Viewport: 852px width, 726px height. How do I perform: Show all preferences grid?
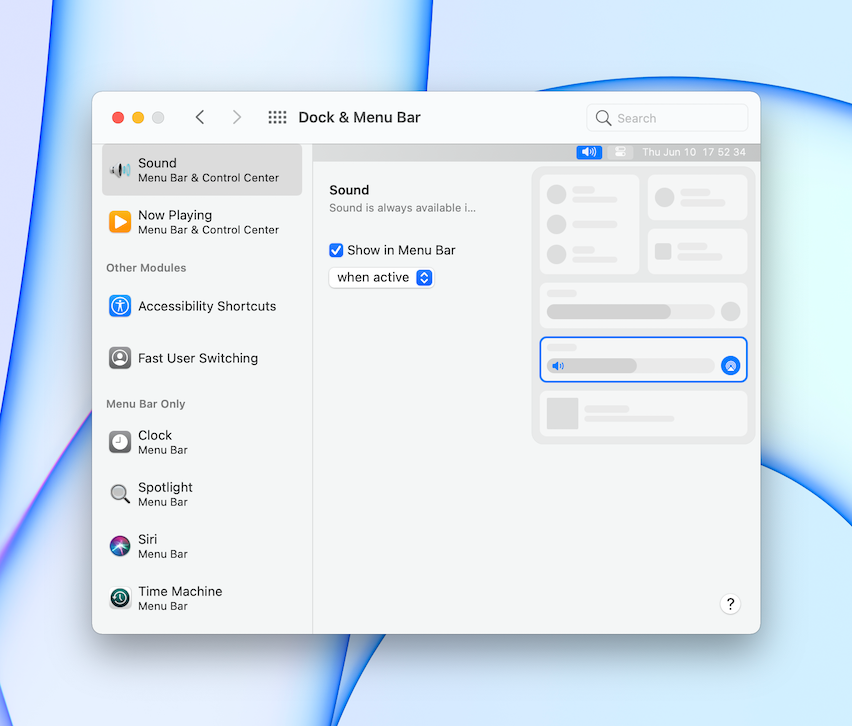tap(277, 117)
